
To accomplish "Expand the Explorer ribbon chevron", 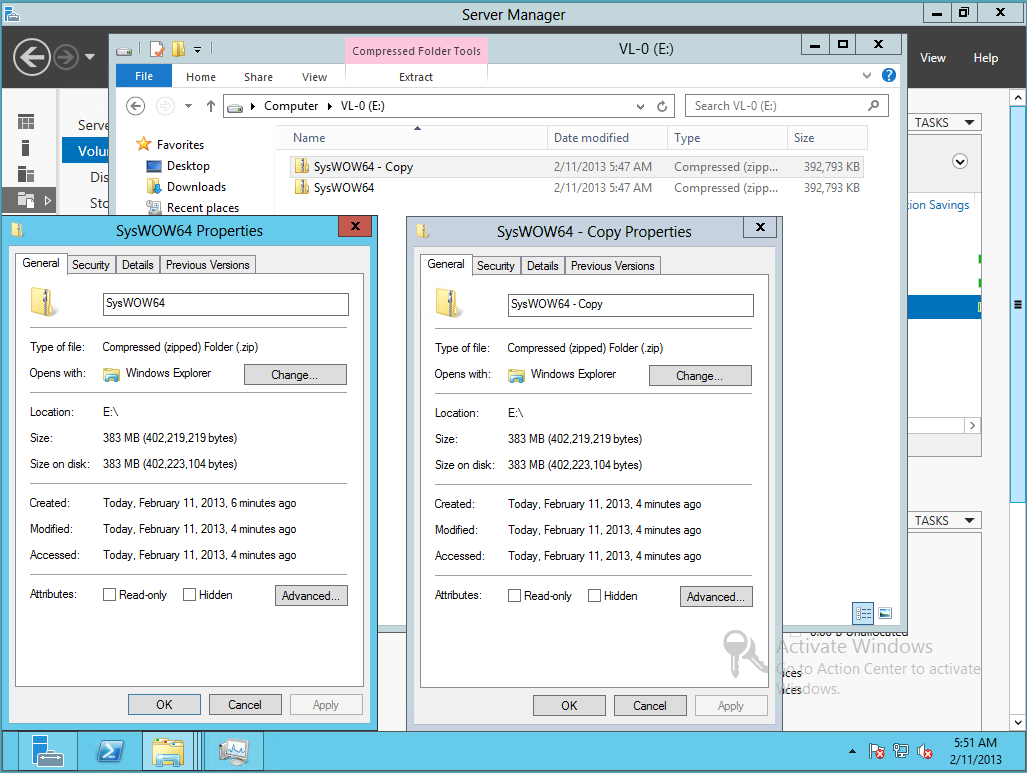I will pyautogui.click(x=867, y=75).
